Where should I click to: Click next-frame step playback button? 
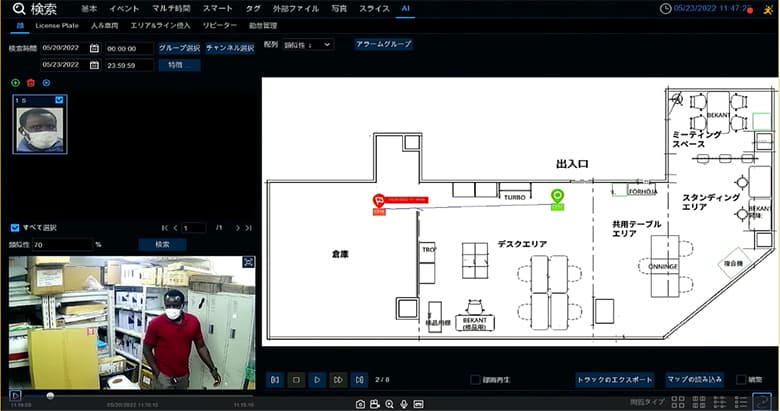[x=359, y=380]
